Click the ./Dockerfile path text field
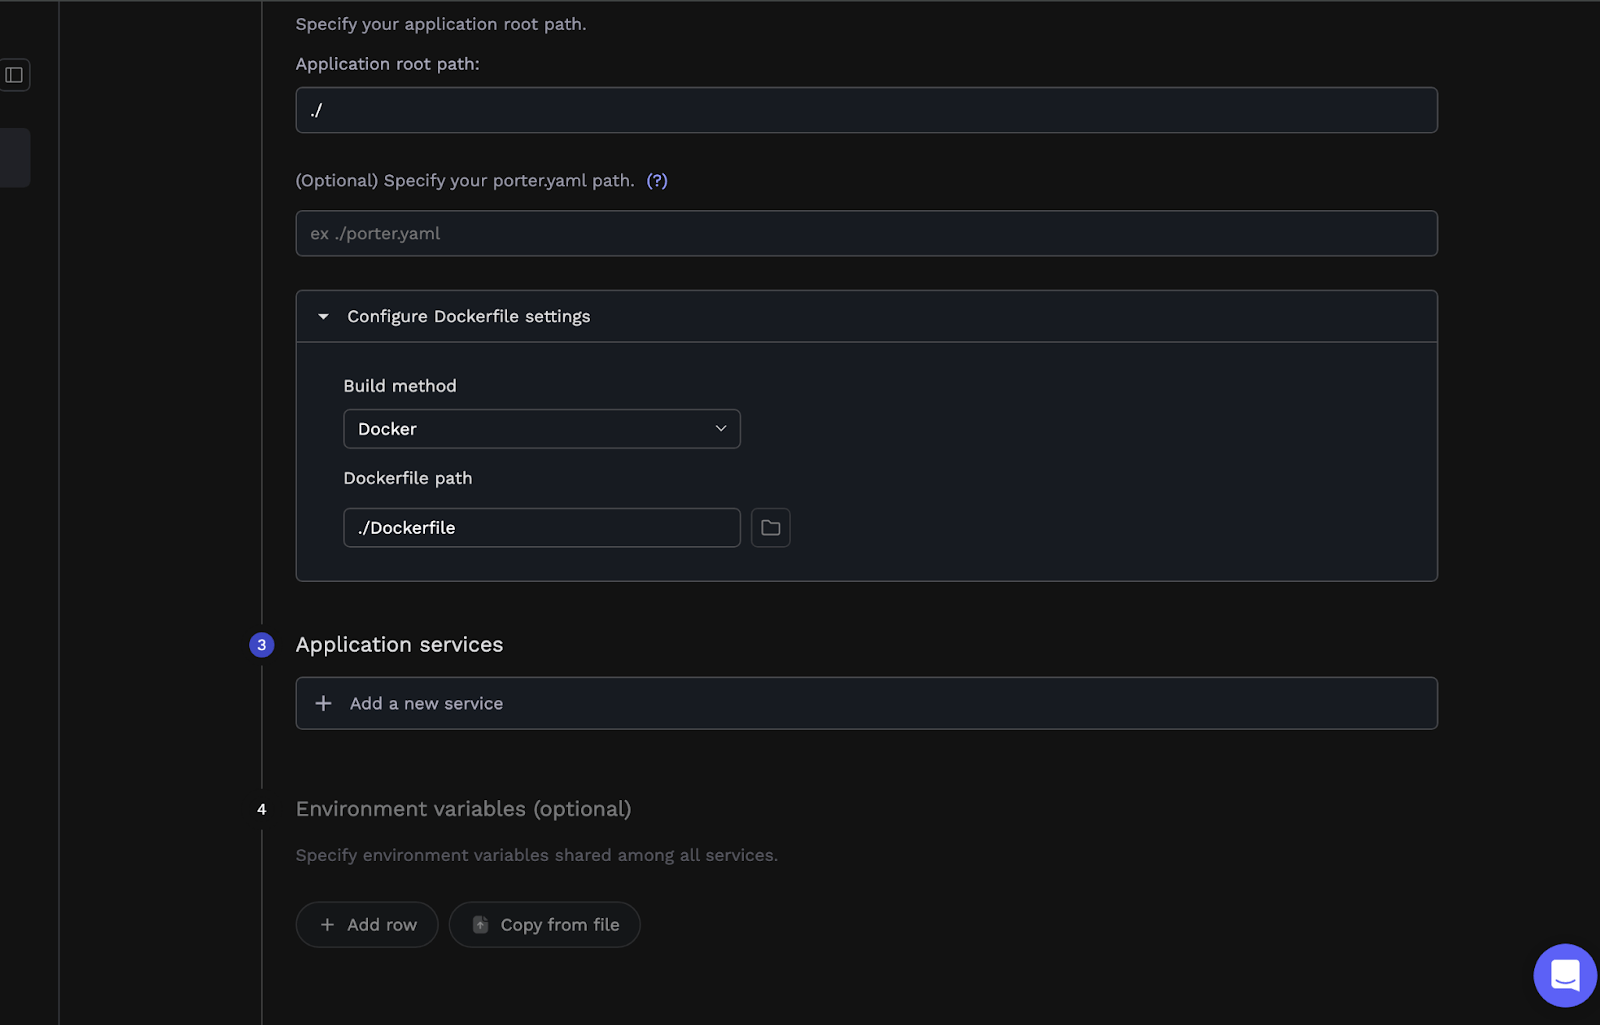The image size is (1600, 1025). click(542, 528)
